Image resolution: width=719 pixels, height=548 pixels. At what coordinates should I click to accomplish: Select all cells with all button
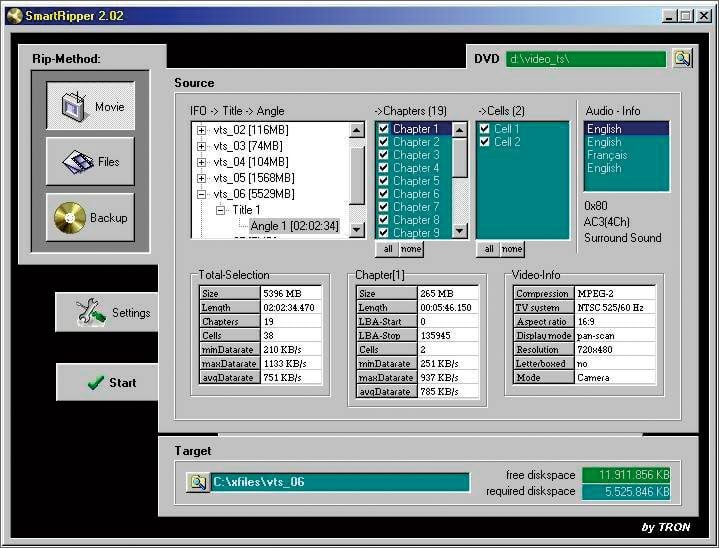click(x=489, y=249)
